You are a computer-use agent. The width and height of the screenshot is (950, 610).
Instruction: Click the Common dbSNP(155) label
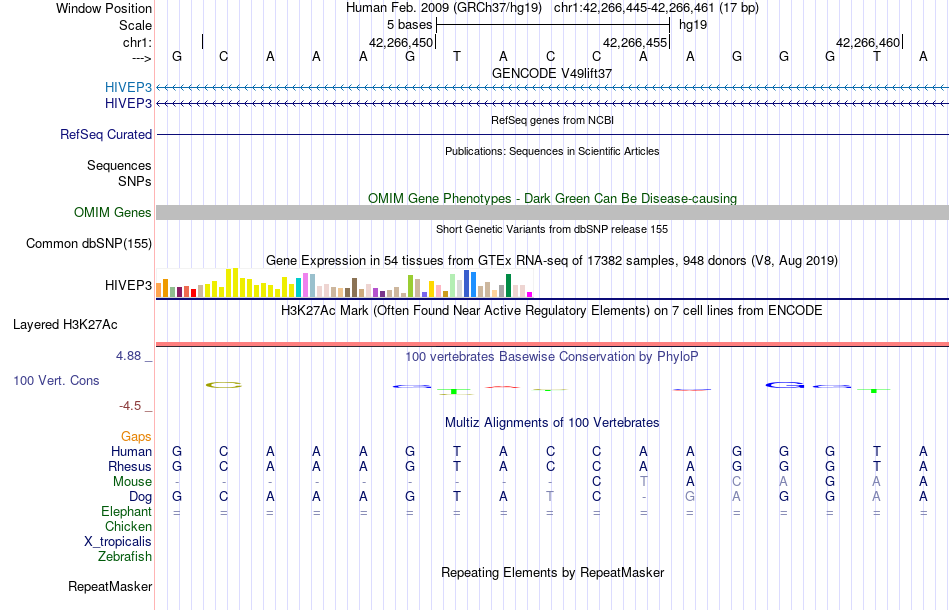point(88,244)
